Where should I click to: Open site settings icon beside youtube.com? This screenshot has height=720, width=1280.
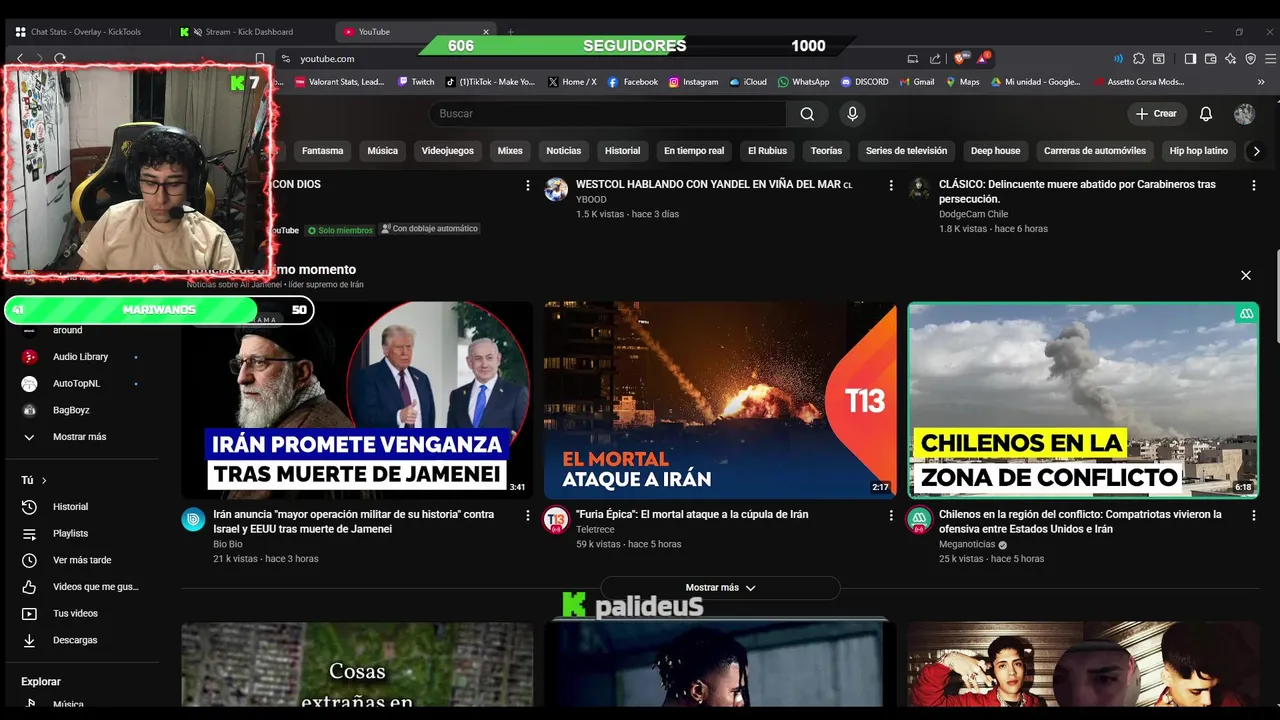[x=285, y=59]
